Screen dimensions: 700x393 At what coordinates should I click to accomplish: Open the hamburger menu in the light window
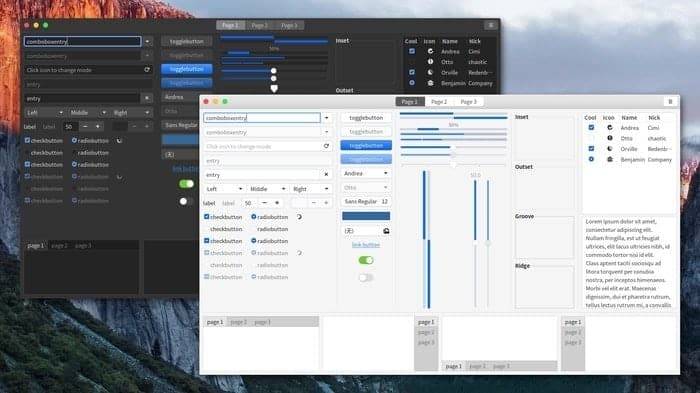click(670, 102)
